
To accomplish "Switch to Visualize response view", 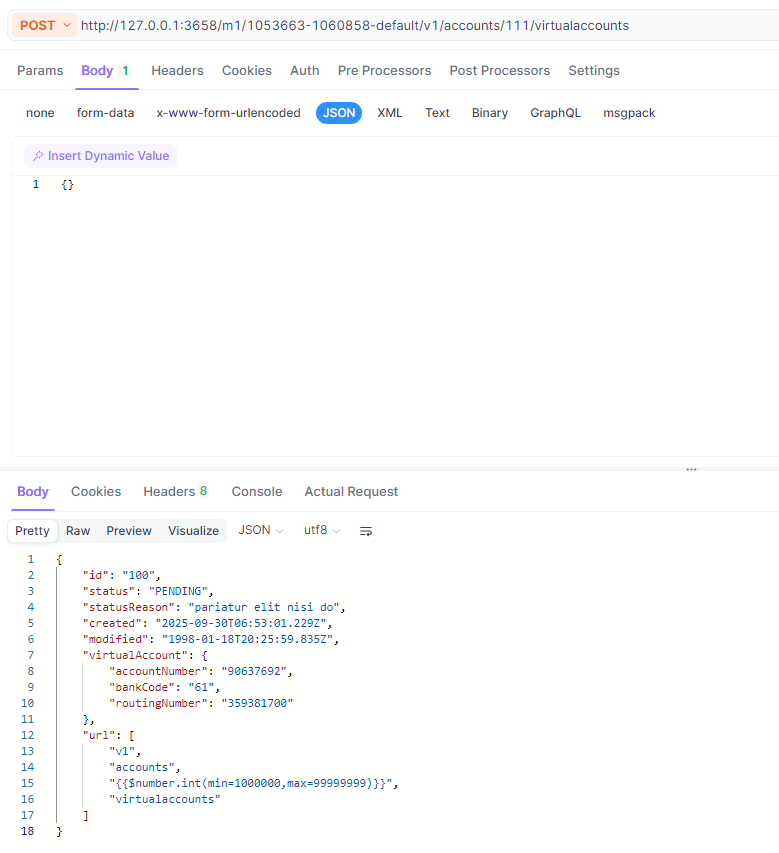I will pyautogui.click(x=193, y=531).
